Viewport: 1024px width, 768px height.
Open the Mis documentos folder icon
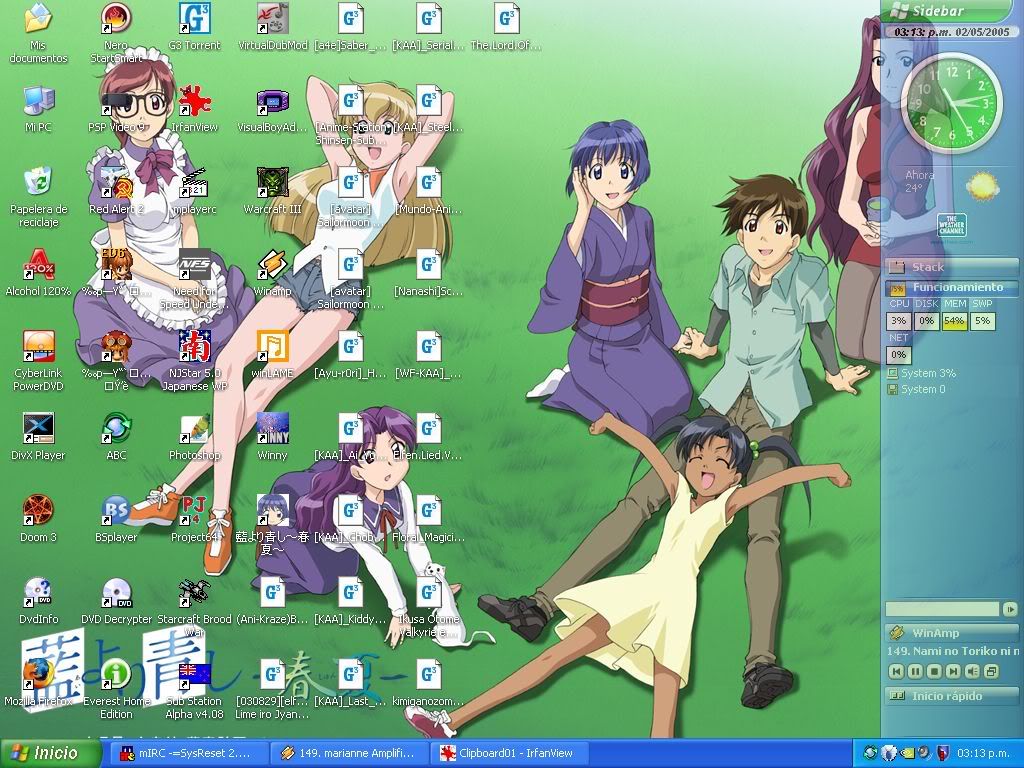click(38, 20)
